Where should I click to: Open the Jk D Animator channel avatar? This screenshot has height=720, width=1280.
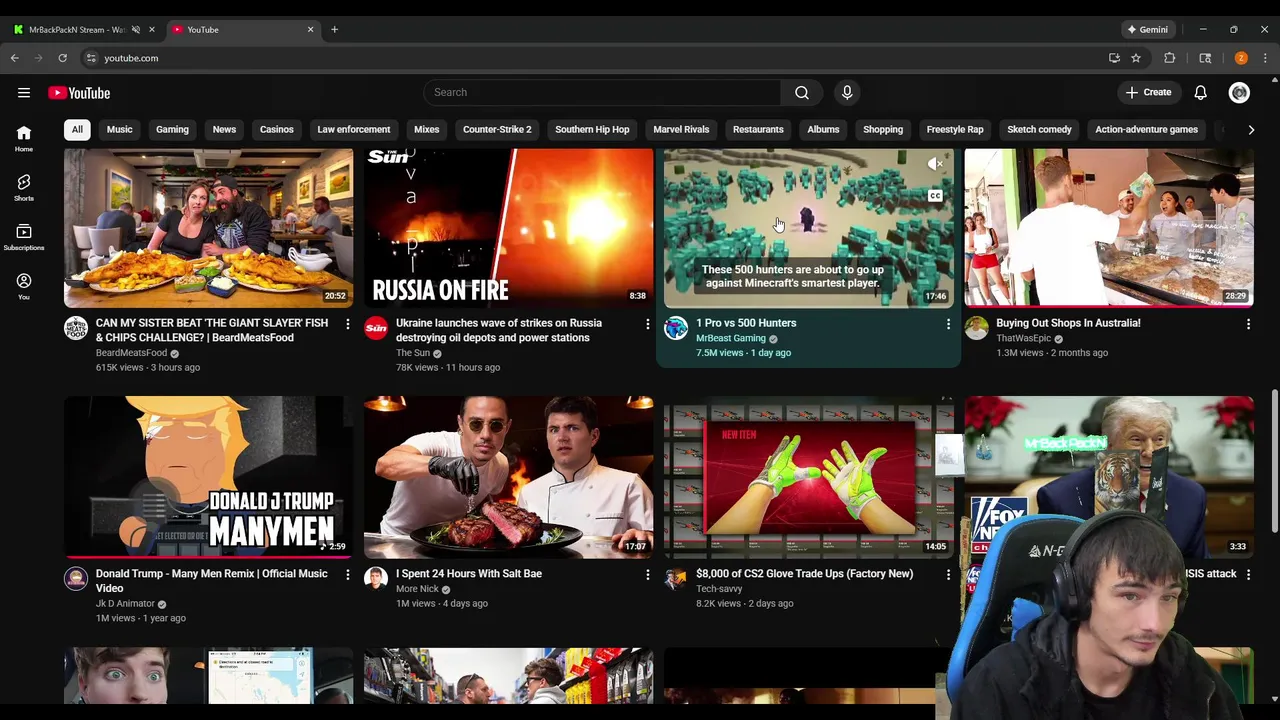coord(76,579)
